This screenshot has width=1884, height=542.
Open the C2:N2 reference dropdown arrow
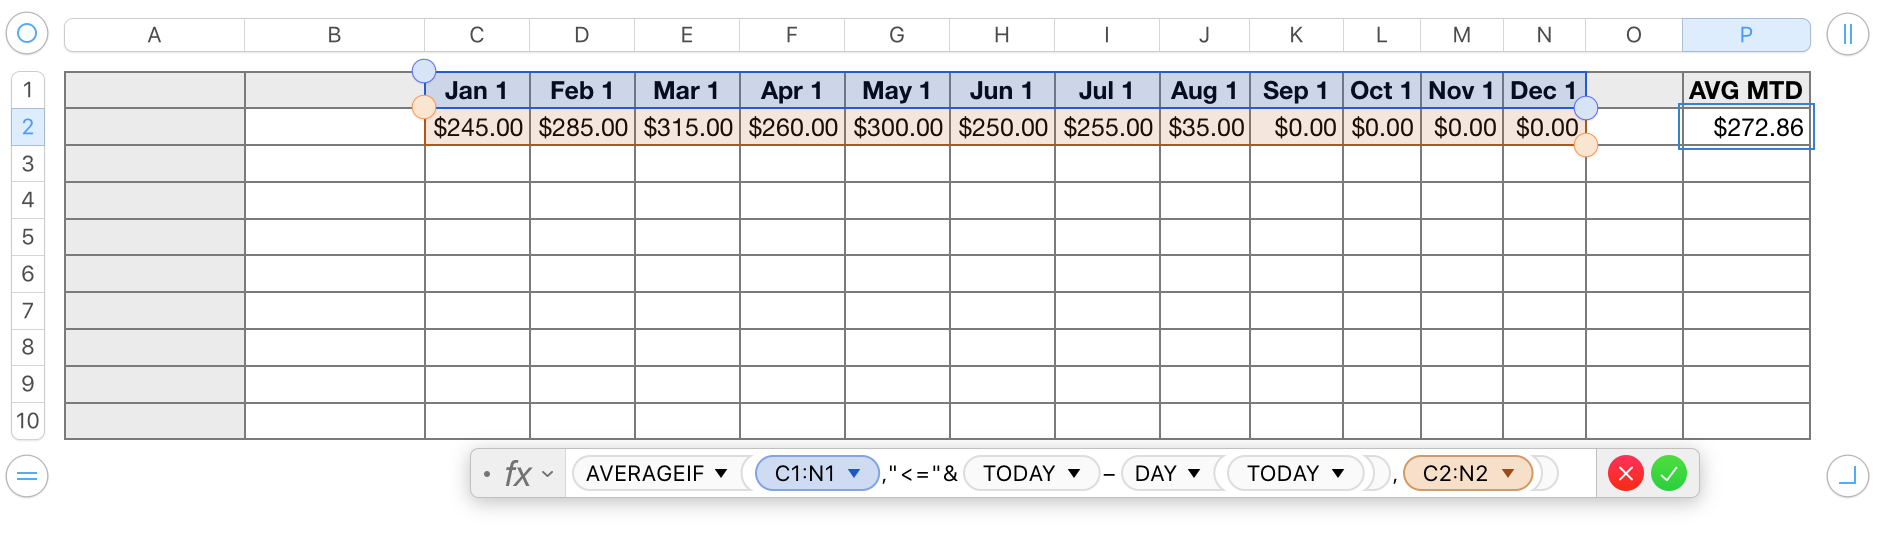1508,473
